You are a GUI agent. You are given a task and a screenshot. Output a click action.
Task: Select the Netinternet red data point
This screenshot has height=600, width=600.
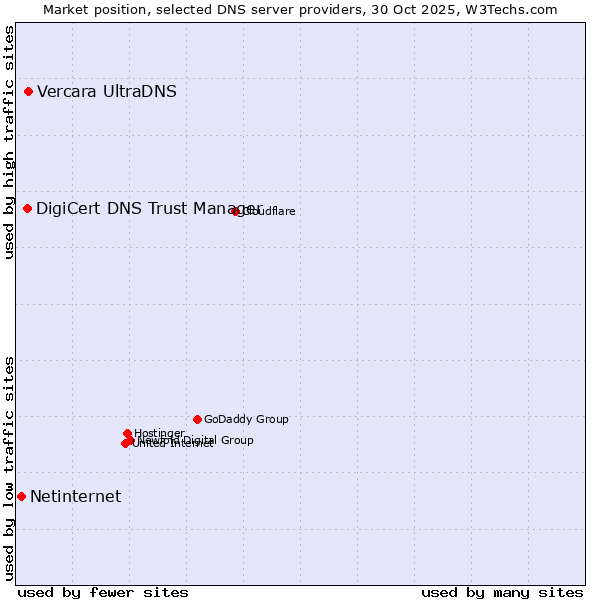[21, 496]
